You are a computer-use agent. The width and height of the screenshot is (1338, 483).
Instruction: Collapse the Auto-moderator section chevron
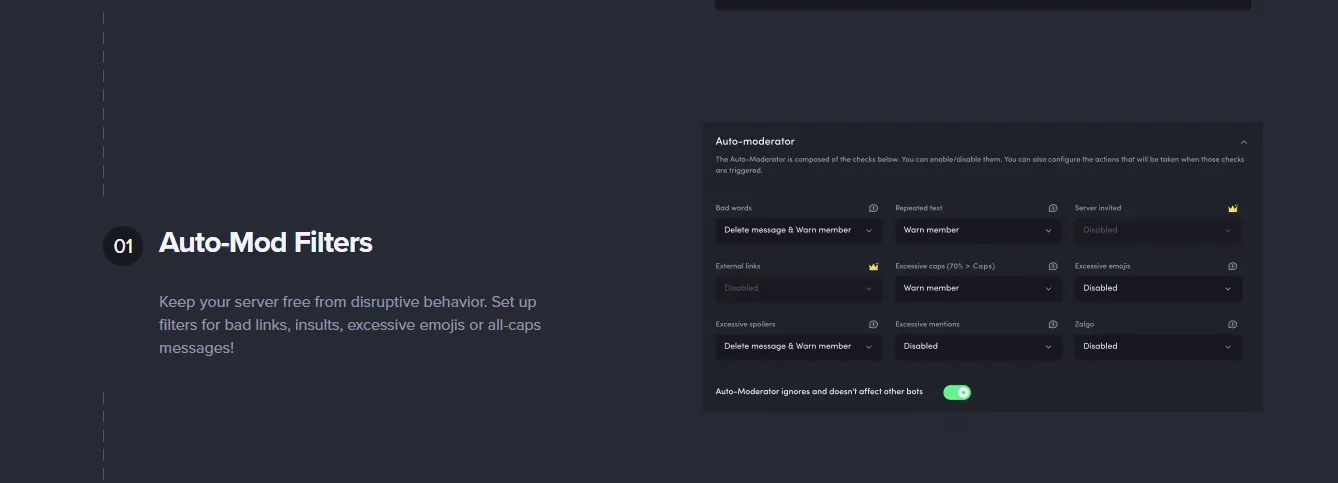[x=1243, y=142]
